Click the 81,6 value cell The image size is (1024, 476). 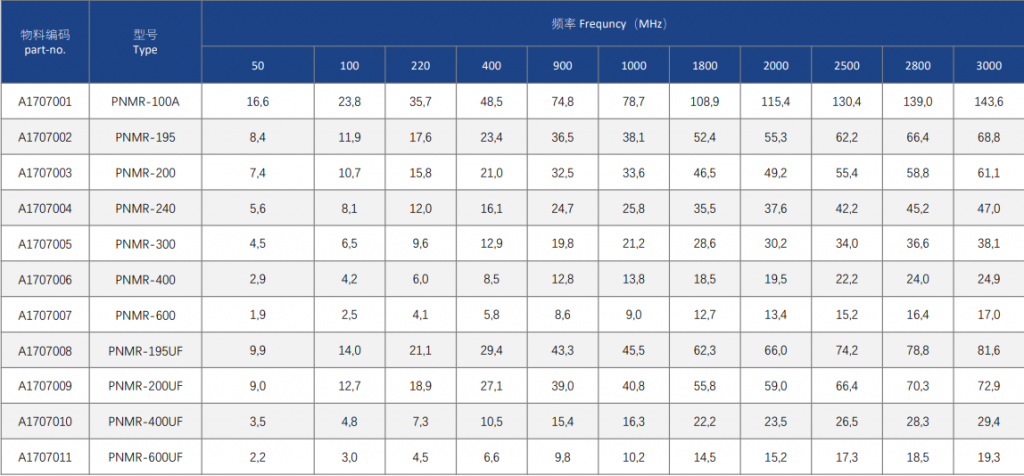click(x=989, y=351)
